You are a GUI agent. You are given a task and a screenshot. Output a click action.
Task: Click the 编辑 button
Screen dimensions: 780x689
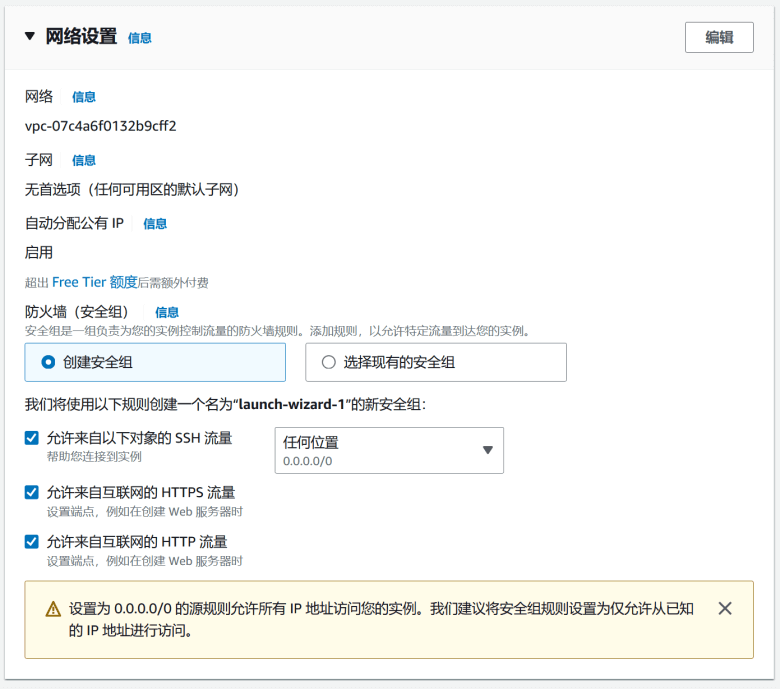719,37
